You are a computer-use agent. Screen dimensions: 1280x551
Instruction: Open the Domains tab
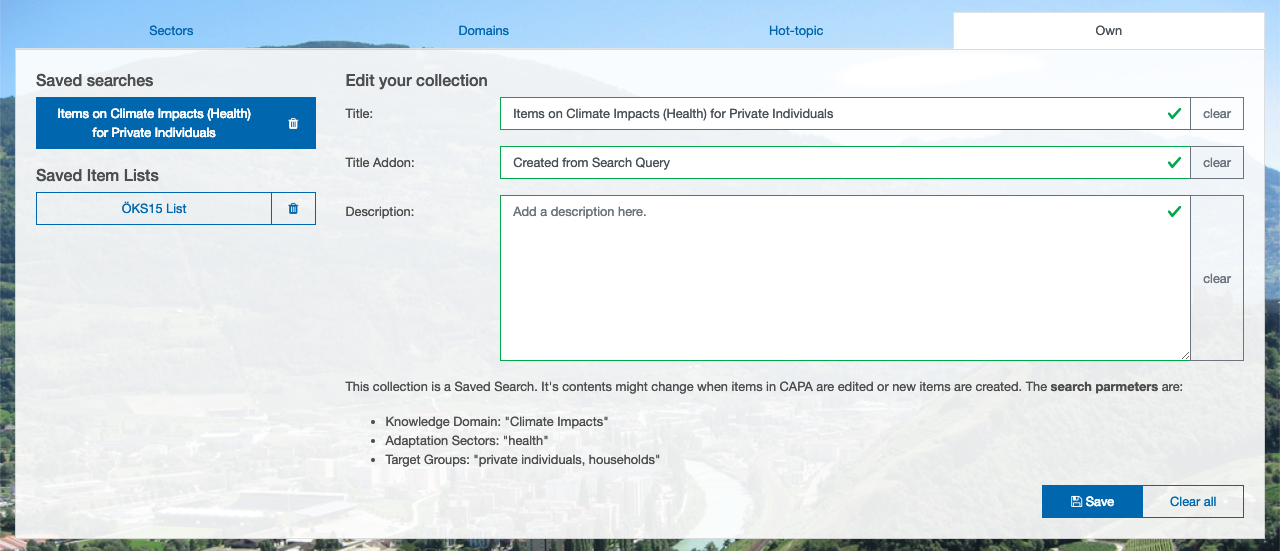(x=484, y=31)
